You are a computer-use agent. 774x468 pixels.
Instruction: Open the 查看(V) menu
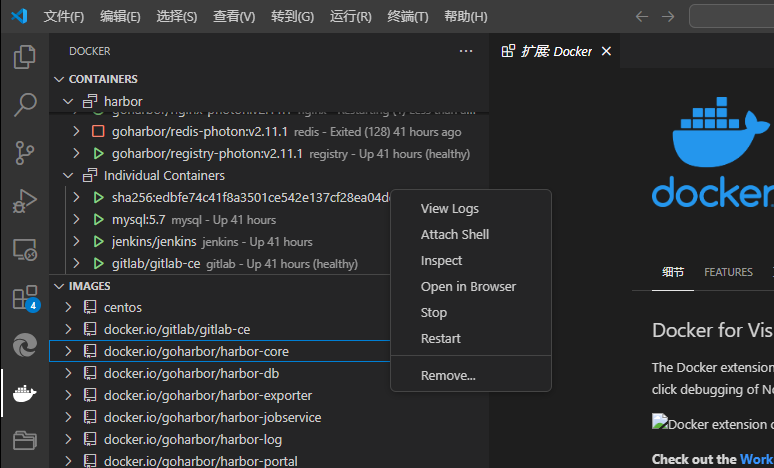234,17
